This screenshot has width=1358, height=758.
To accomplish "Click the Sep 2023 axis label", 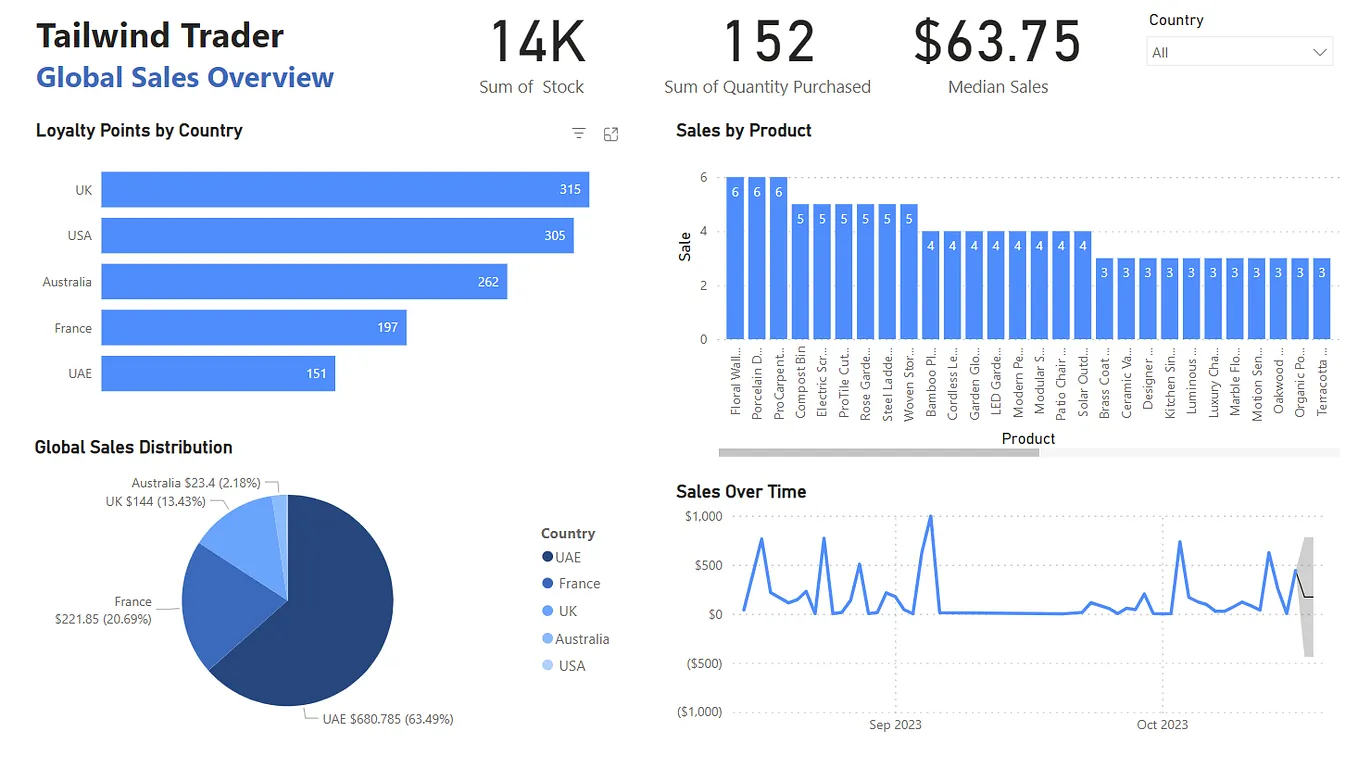I will click(895, 724).
